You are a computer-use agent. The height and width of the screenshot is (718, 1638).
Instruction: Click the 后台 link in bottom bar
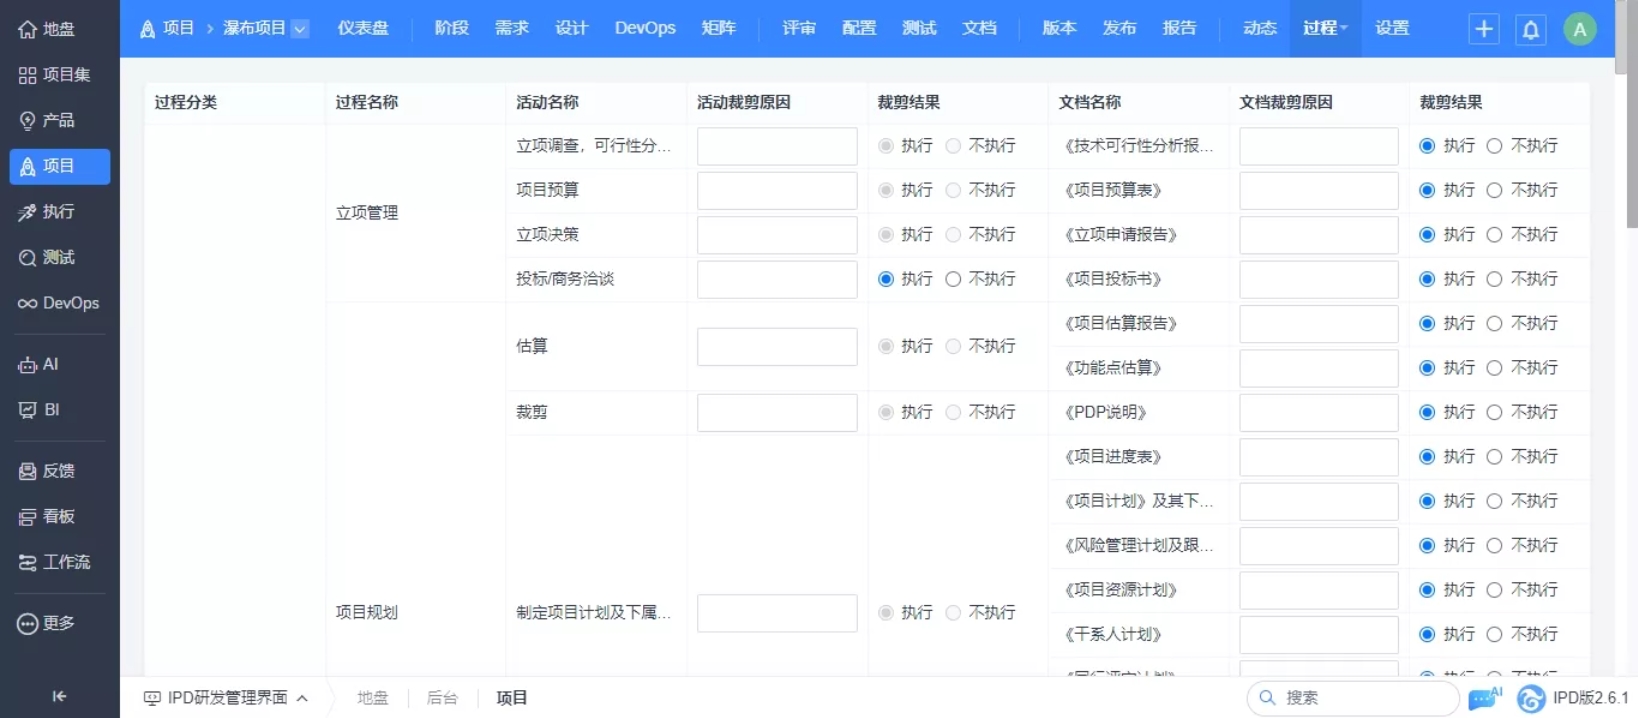(x=442, y=698)
